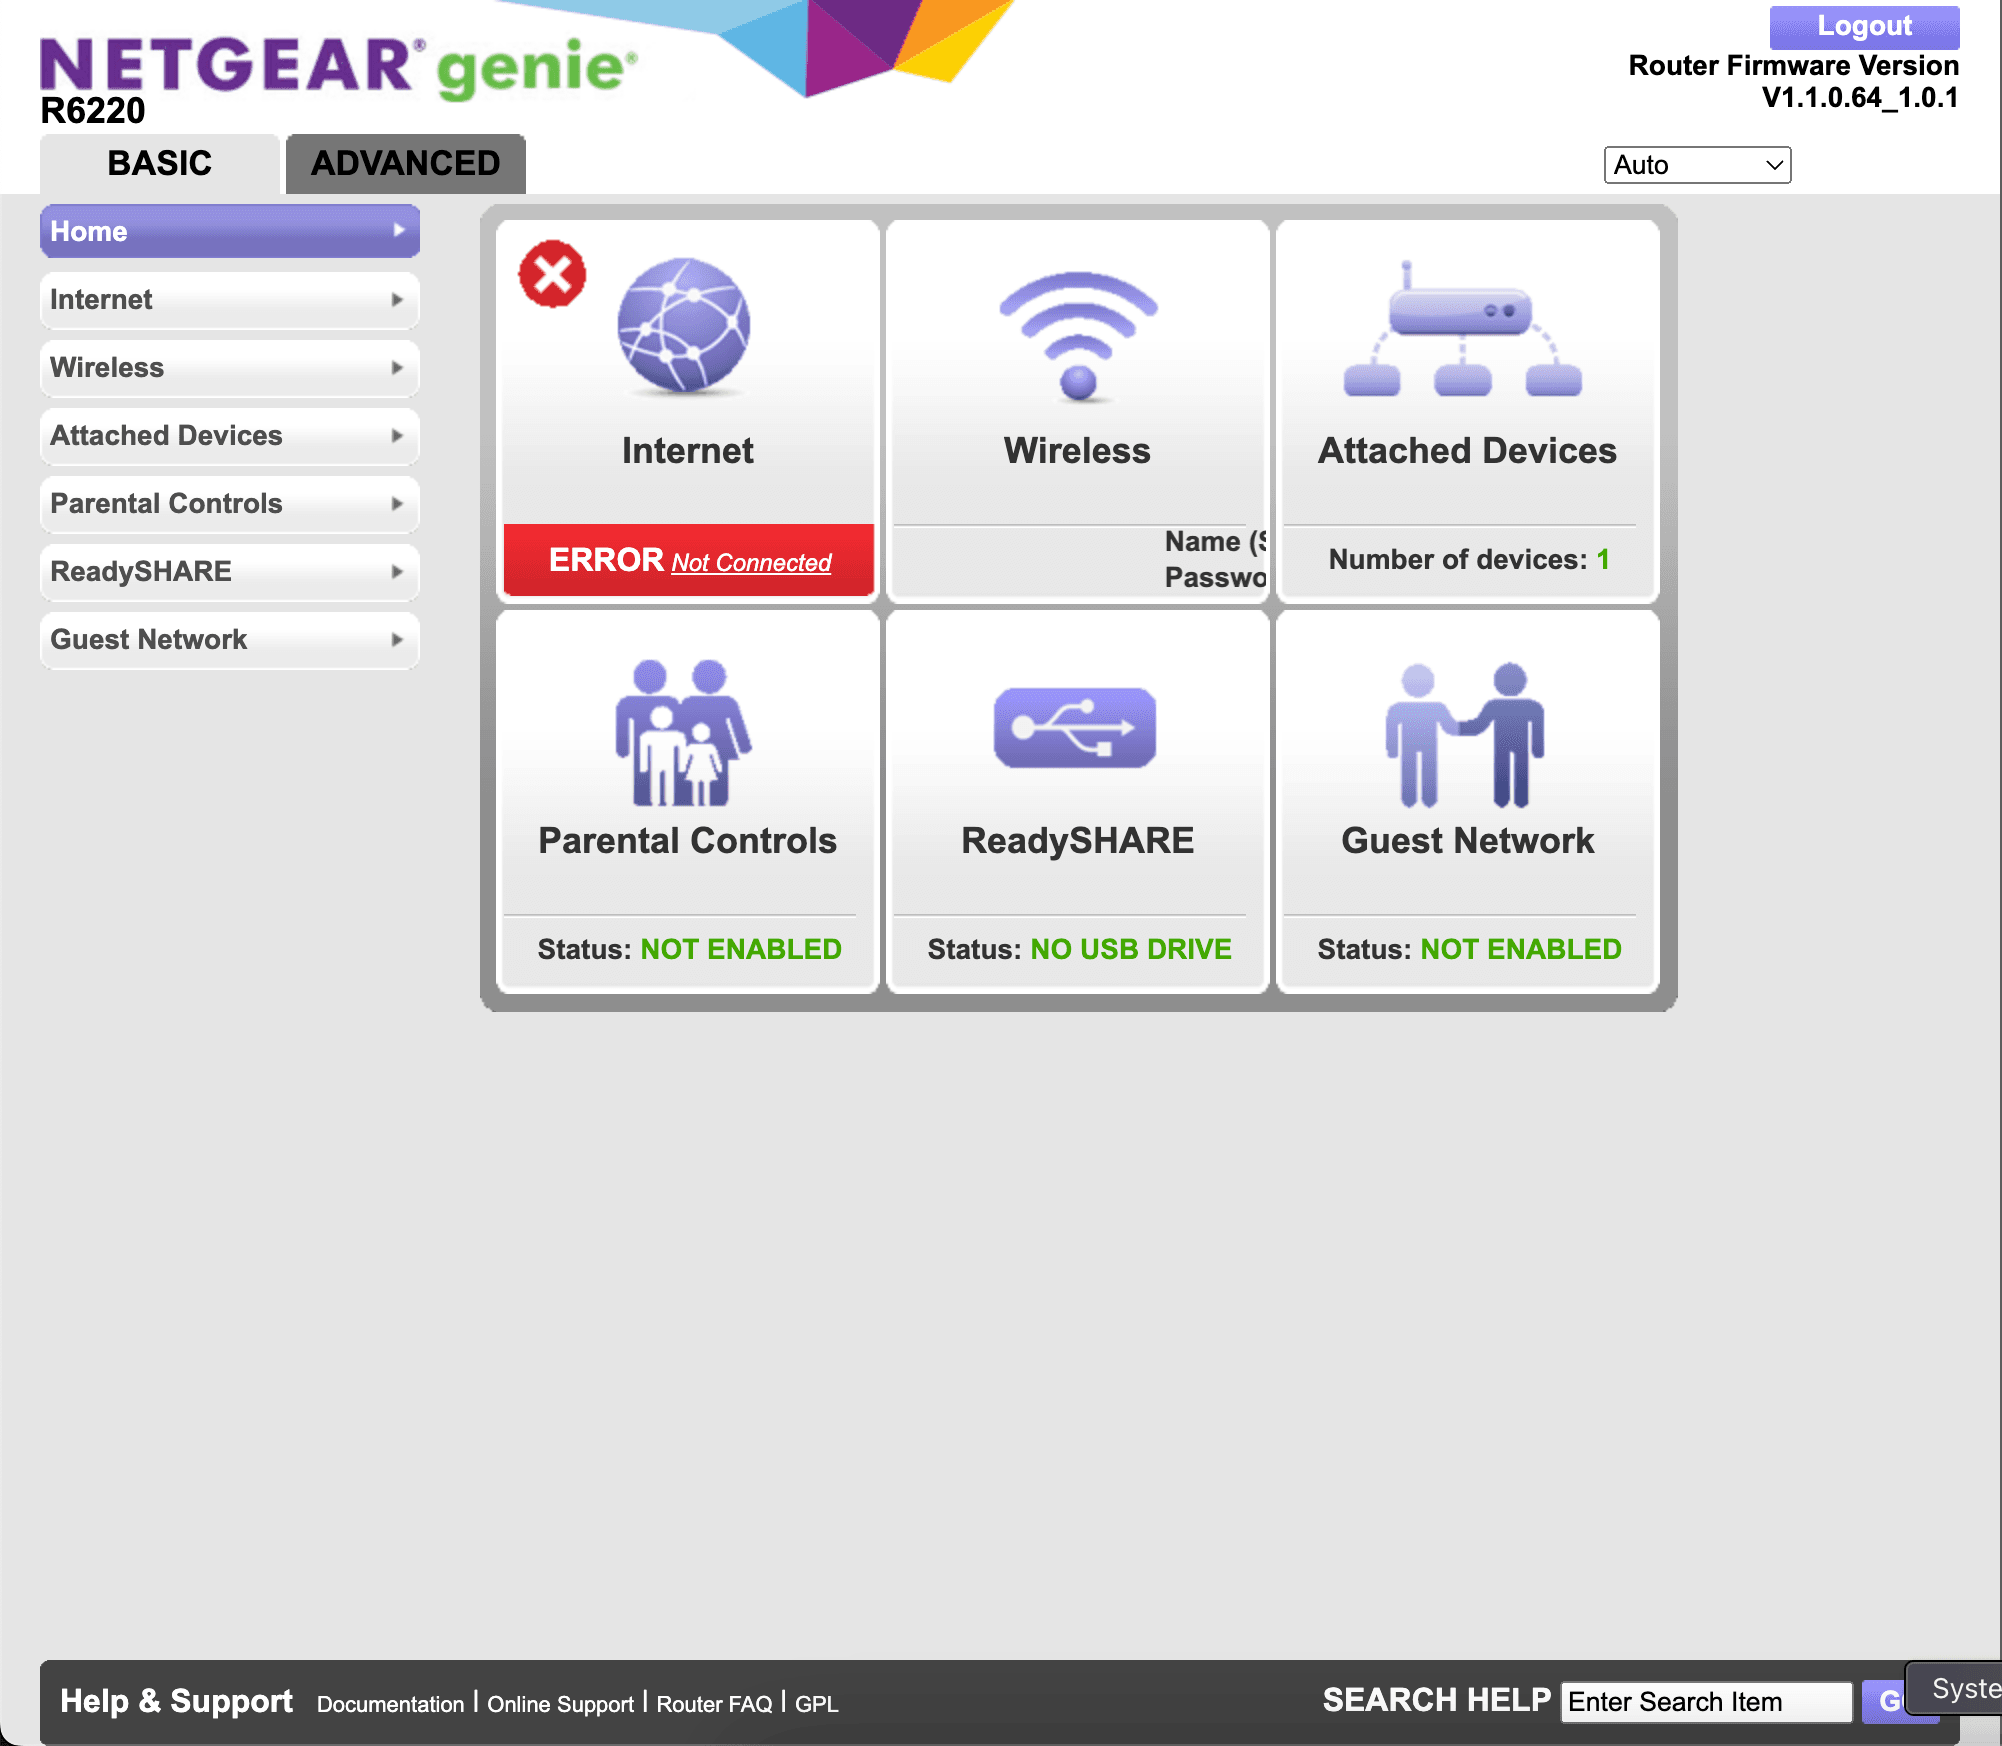
Task: Open the Auto language dropdown
Action: (x=1697, y=165)
